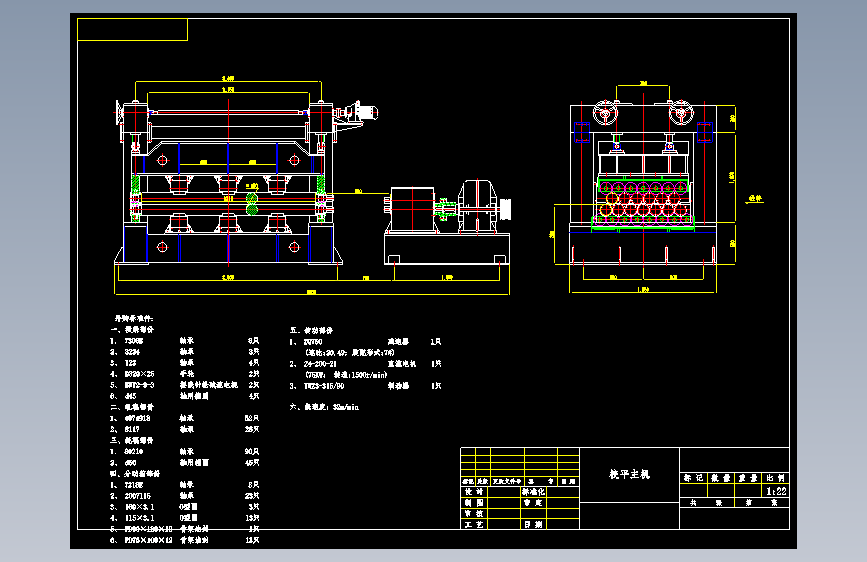This screenshot has height=562, width=867.
Task: Click the 标记 header cell above the scale
Action: click(693, 478)
